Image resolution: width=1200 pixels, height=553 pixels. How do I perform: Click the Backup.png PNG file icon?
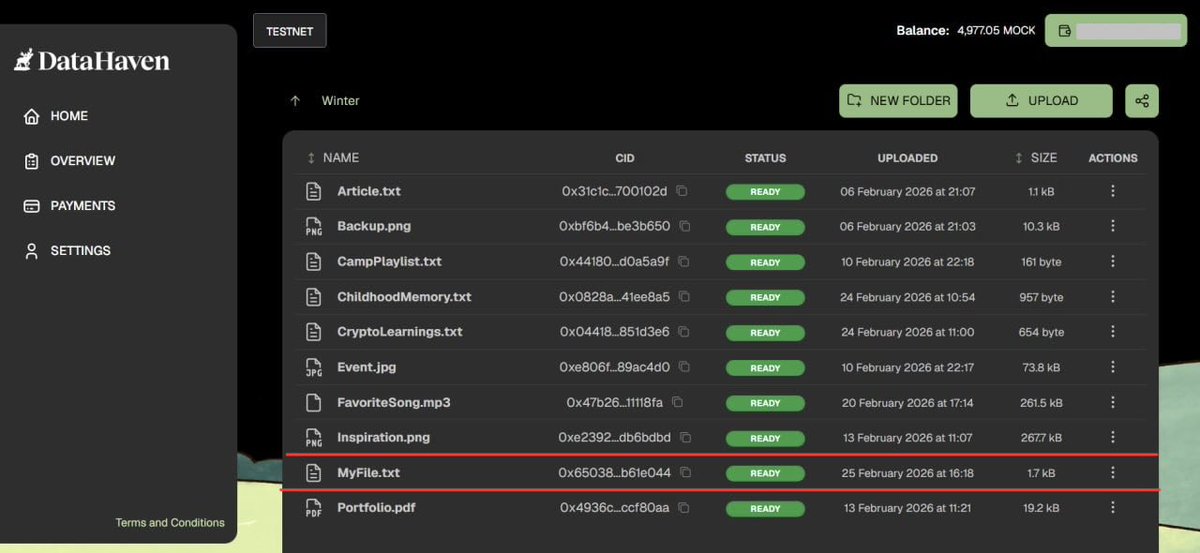tap(314, 226)
